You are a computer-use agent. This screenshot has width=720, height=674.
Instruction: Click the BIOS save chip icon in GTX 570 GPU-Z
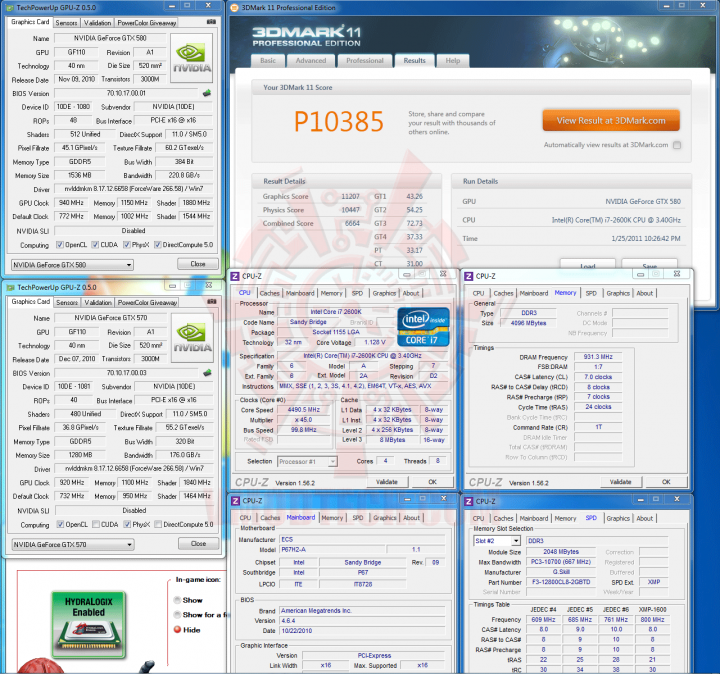pyautogui.click(x=208, y=373)
